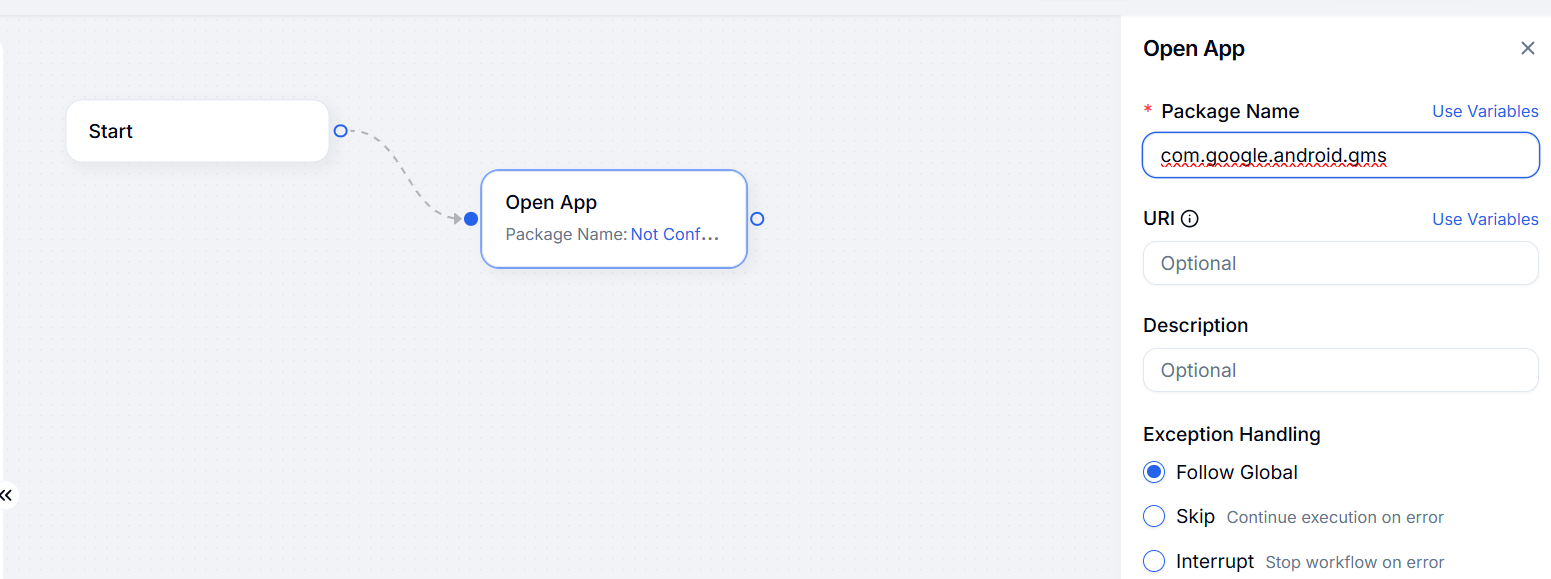The width and height of the screenshot is (1551, 579).
Task: Click the Description input field
Action: (x=1340, y=370)
